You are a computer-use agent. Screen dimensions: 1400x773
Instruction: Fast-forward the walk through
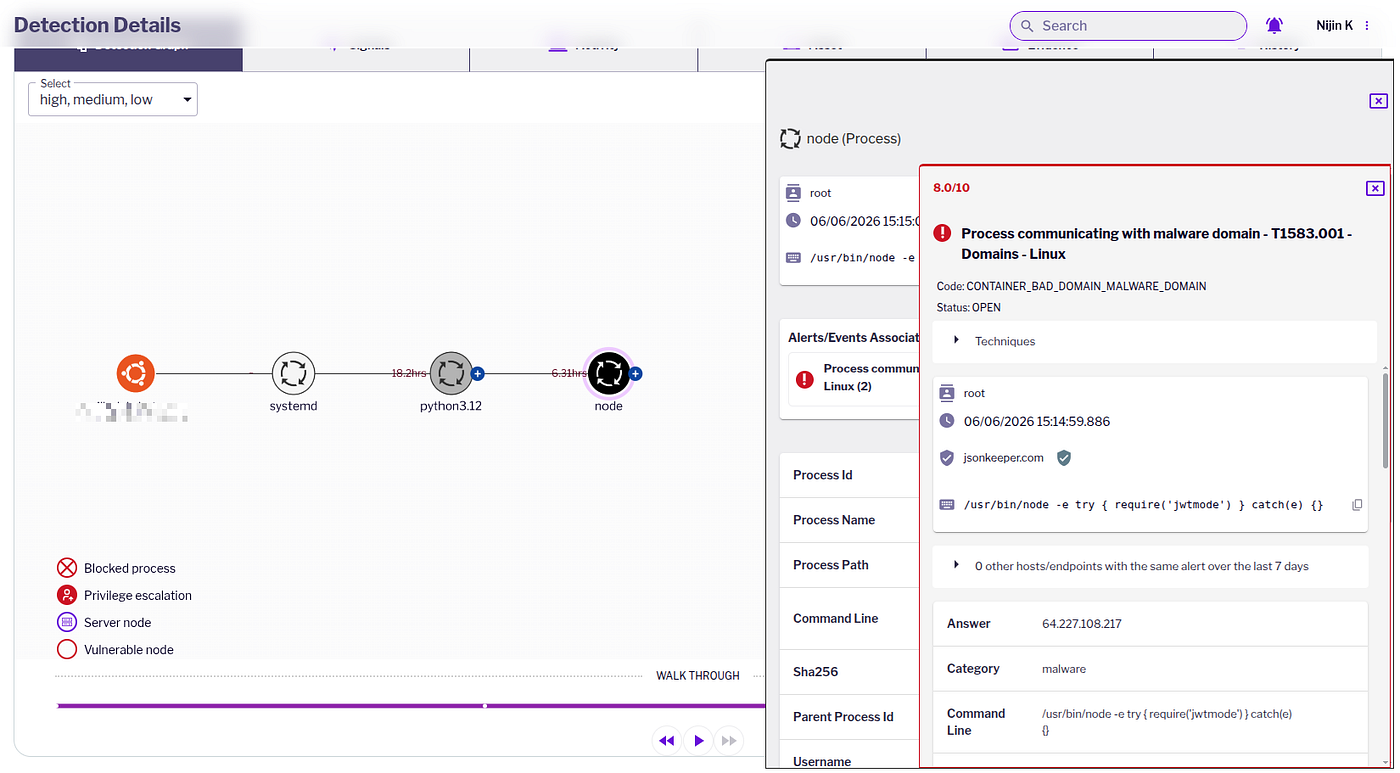coord(729,741)
